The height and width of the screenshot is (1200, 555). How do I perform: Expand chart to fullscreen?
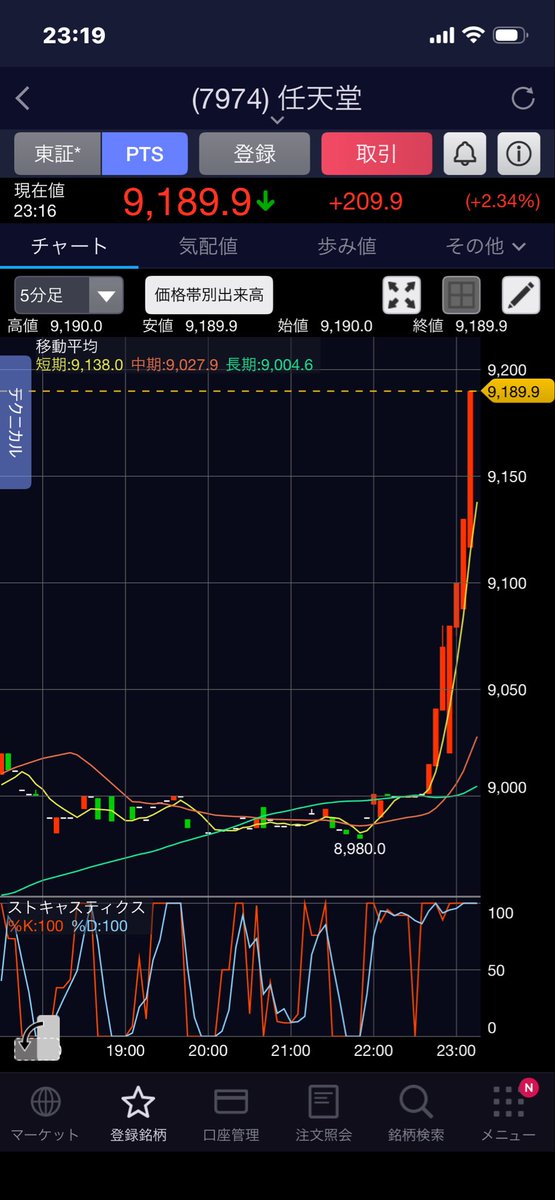click(x=402, y=295)
